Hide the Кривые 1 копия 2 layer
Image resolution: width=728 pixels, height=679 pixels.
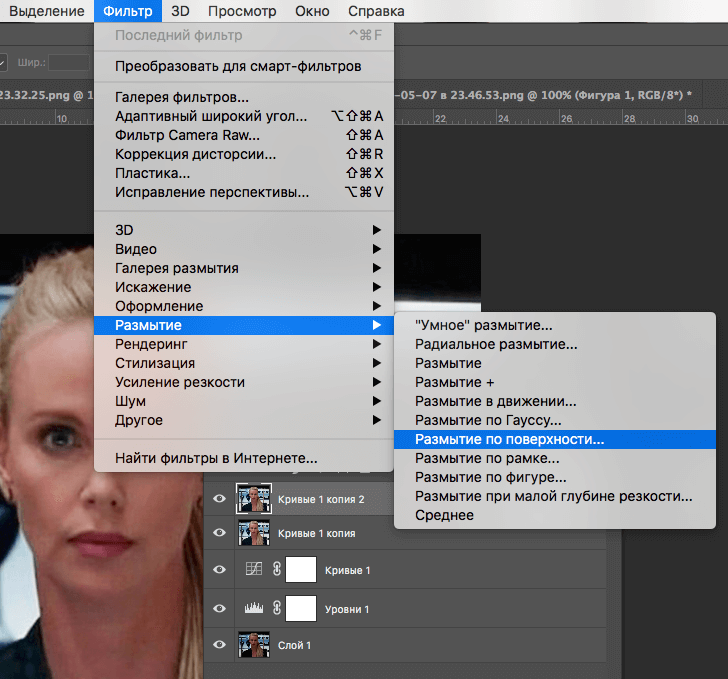220,499
